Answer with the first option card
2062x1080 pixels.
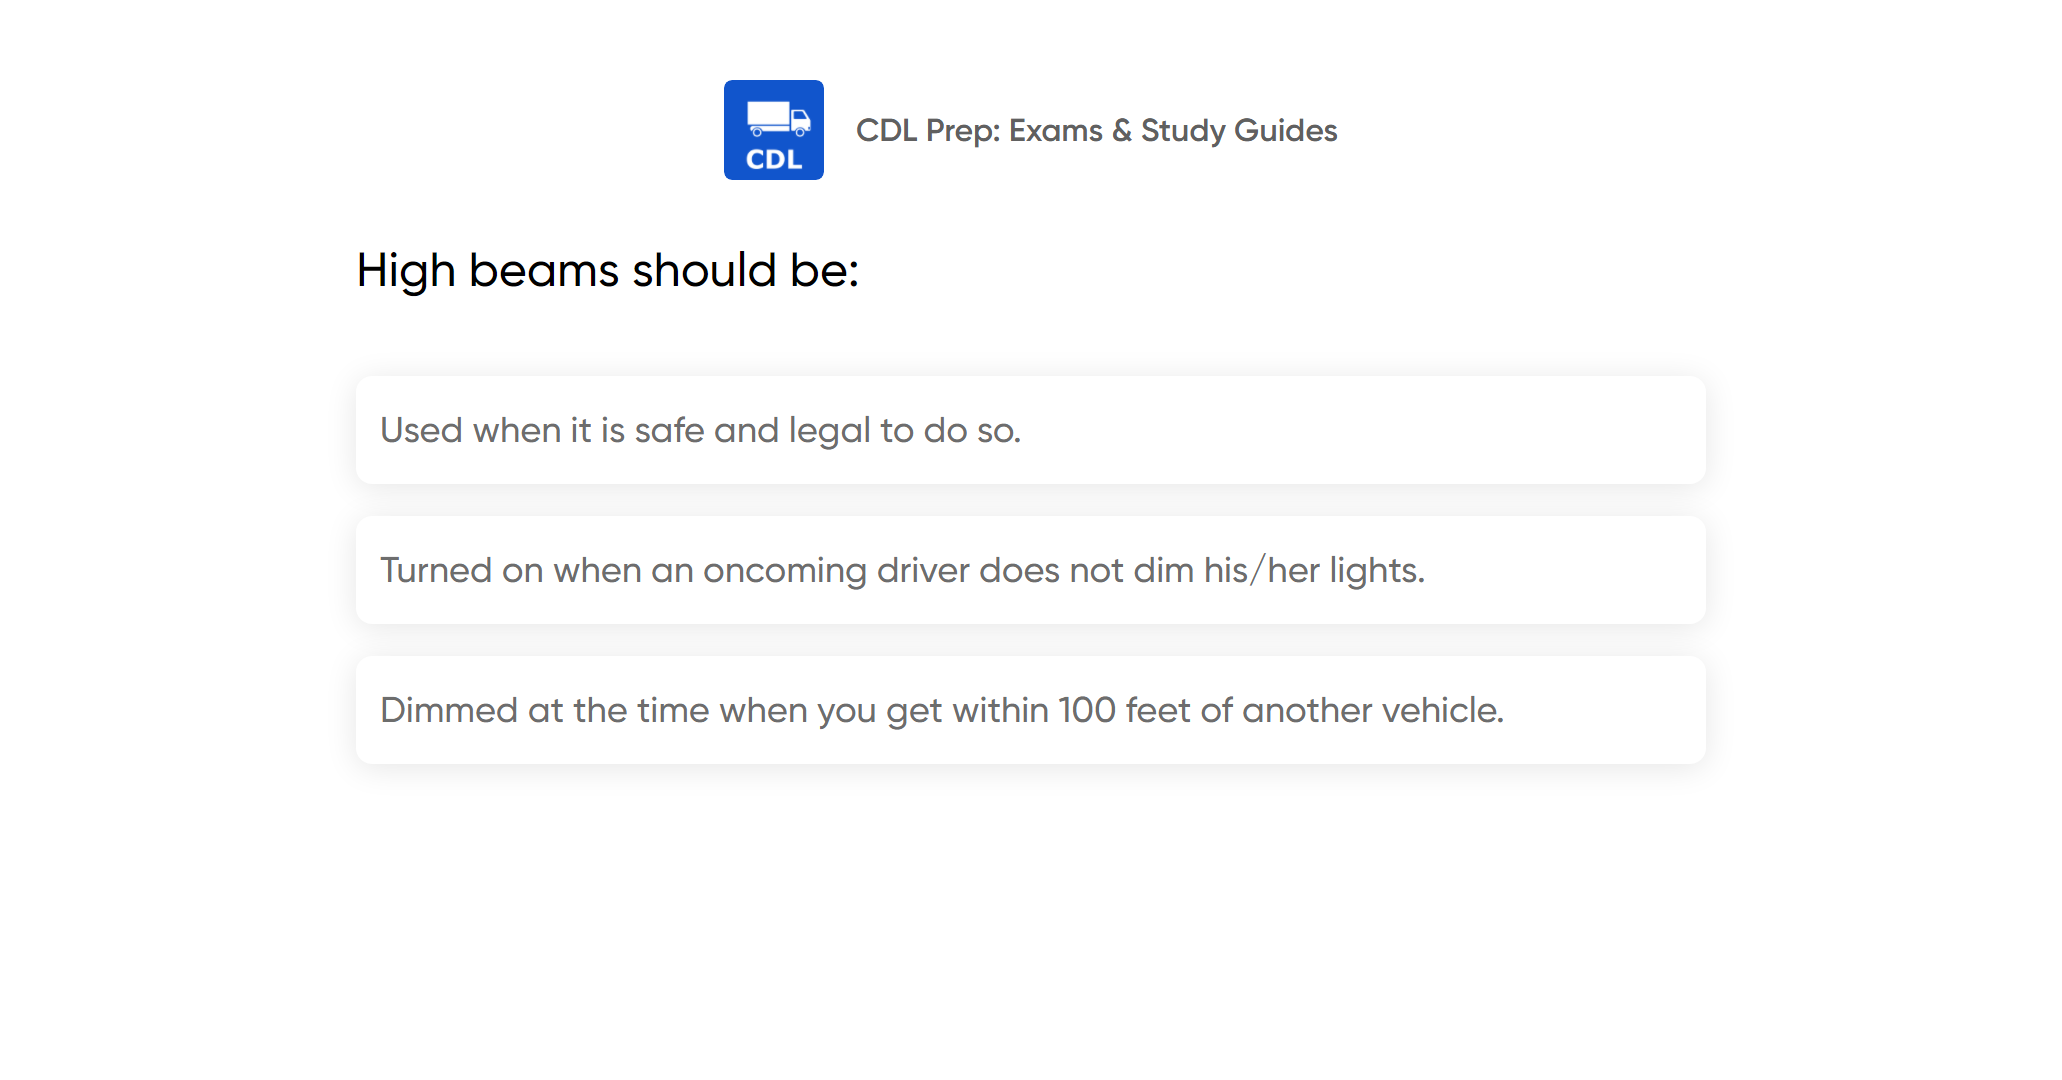[1030, 430]
